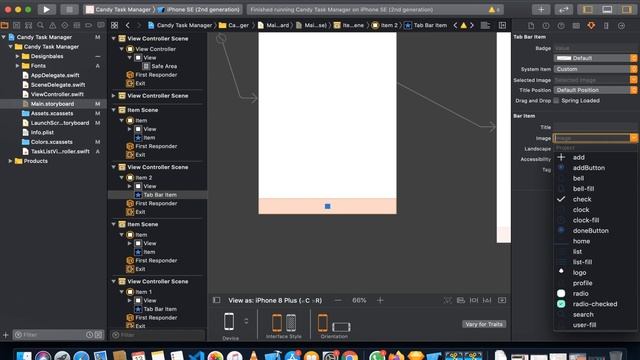The height and width of the screenshot is (360, 640).
Task: Show the breakpoint navigator
Action: click(x=89, y=25)
